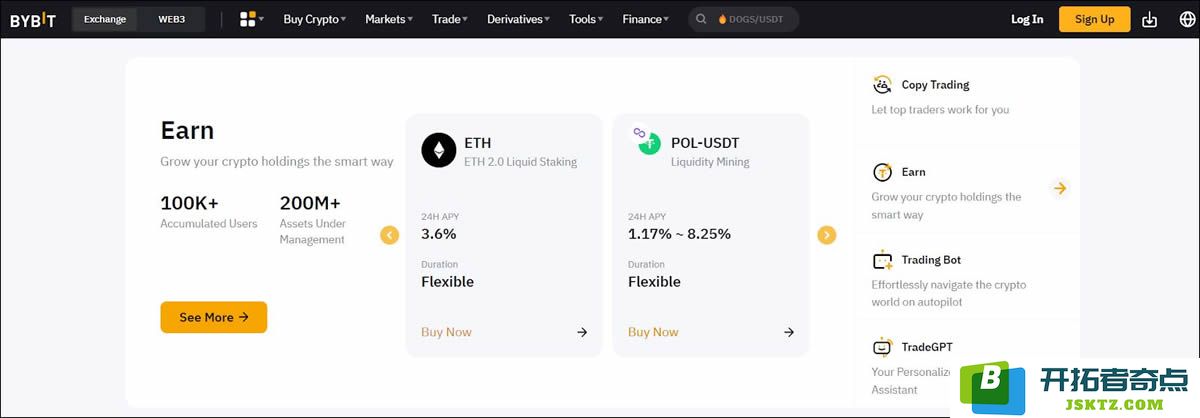Select the Trading Bot icon

[882, 260]
